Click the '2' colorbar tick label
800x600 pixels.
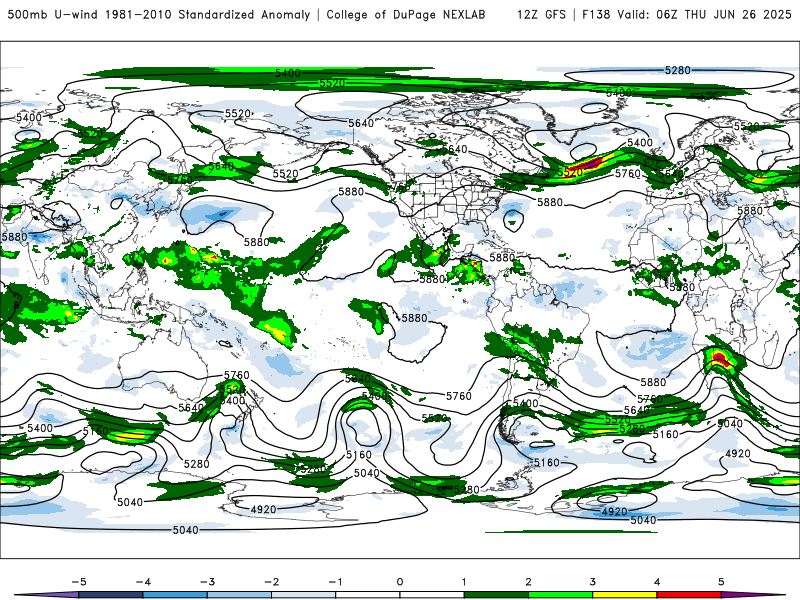[528, 582]
